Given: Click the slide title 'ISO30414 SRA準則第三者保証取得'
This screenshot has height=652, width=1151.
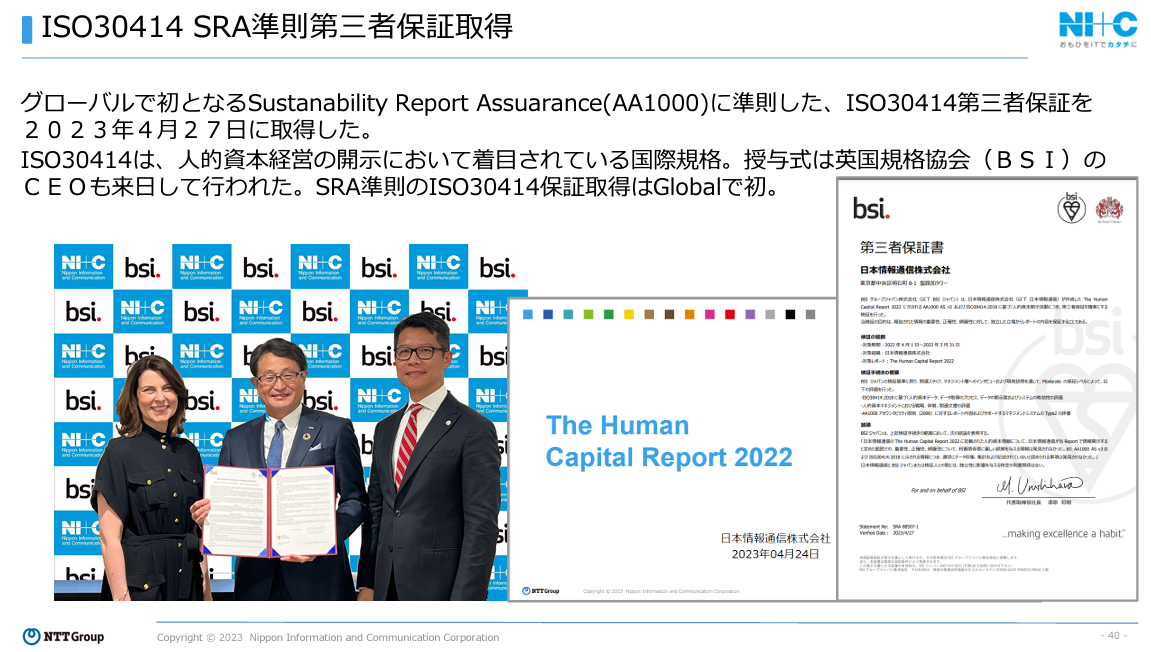Looking at the screenshot, I should tap(277, 27).
